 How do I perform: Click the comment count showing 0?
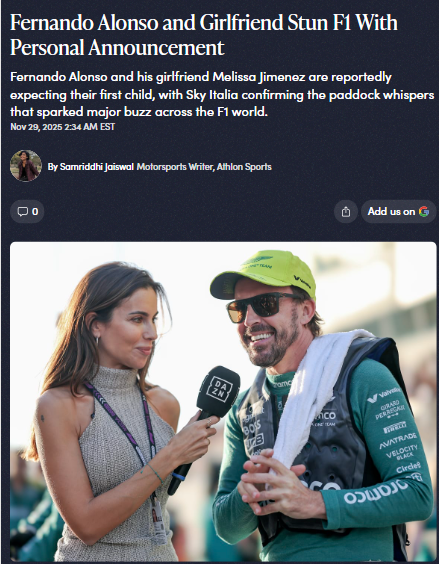point(35,212)
